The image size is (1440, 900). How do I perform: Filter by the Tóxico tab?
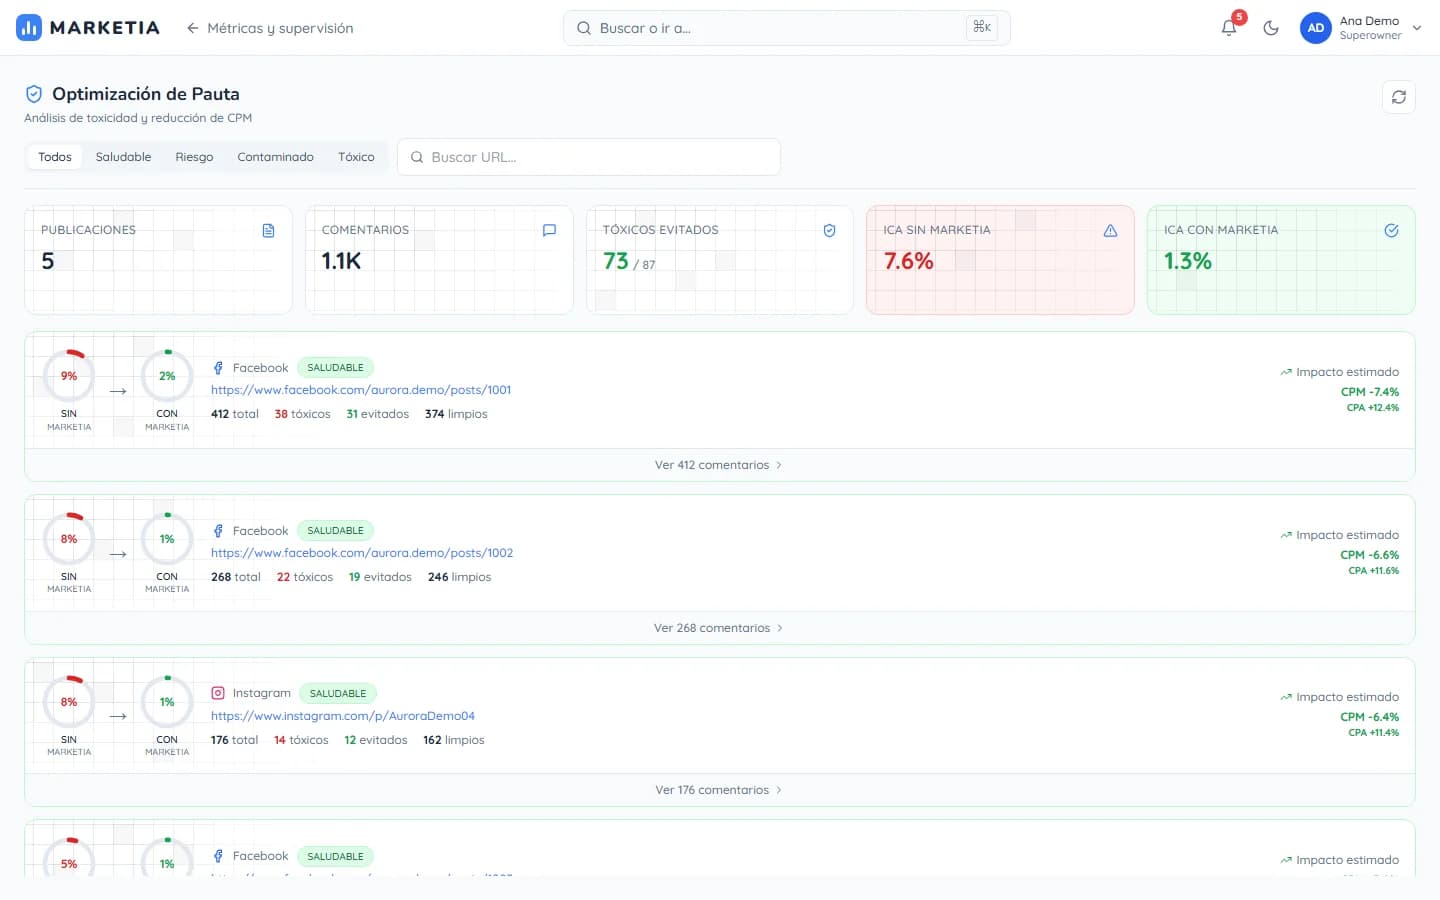(356, 157)
